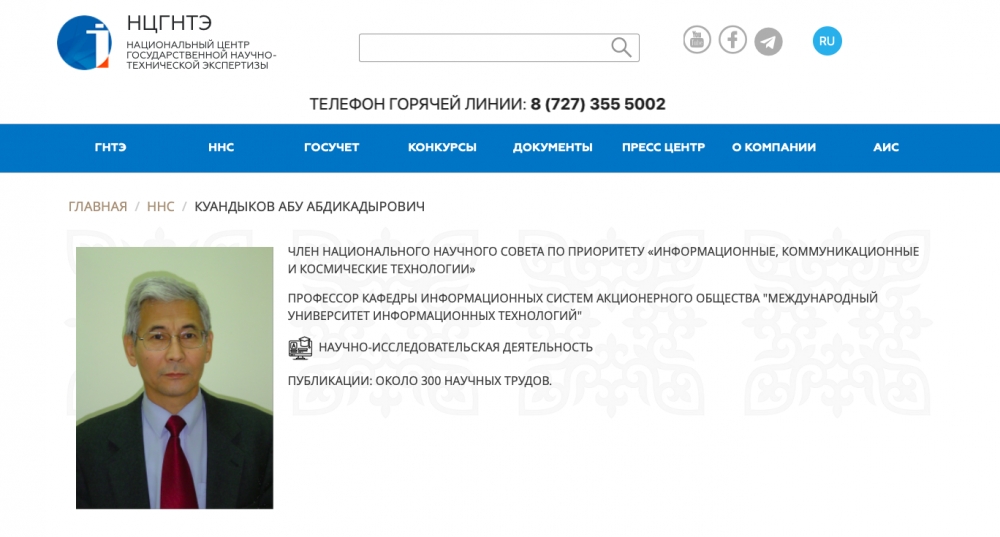Image resolution: width=1000 pixels, height=537 pixels.
Task: Open the ПРЕСС ЦЕНТР menu item
Action: point(663,147)
